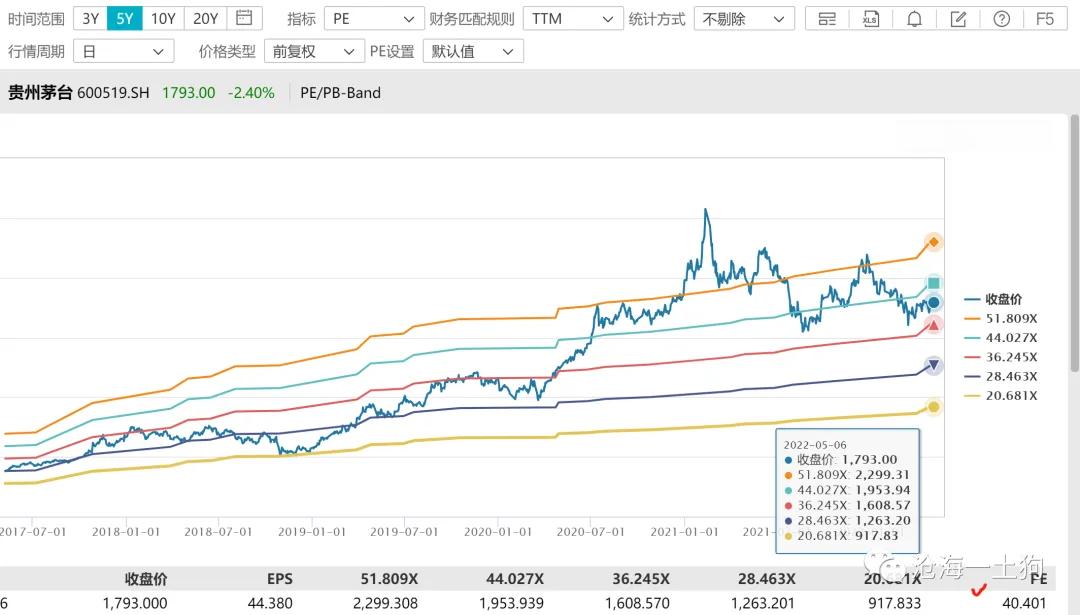Click the alert bell icon
Screen dimensions: 1080x615
(x=914, y=19)
